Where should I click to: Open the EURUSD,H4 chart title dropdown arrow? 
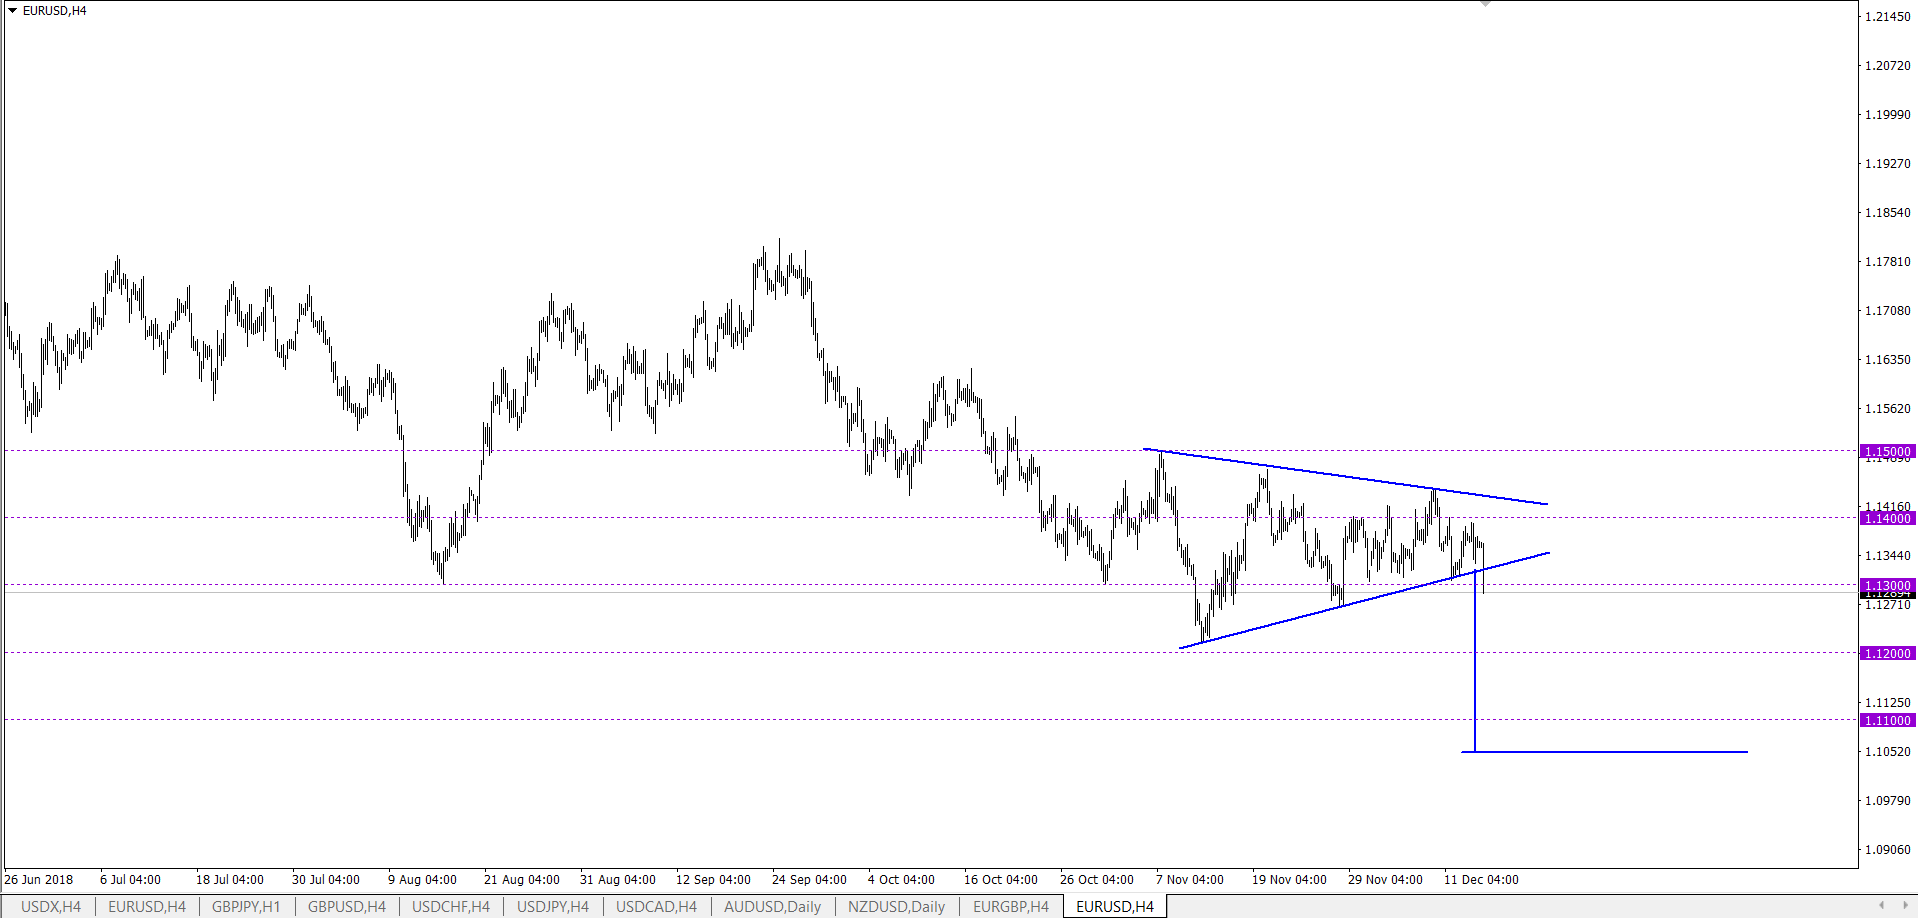pos(13,10)
